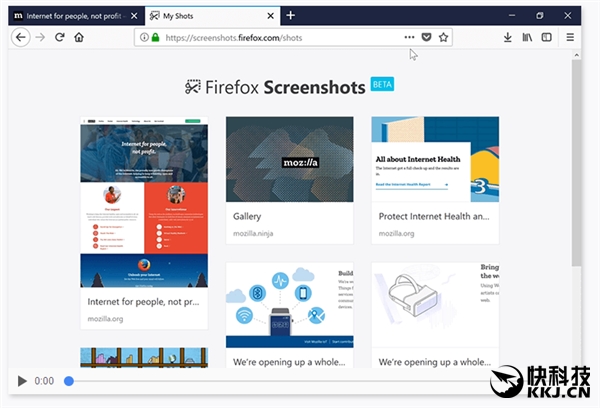Open the Gallery shot thumbnail

point(289,160)
